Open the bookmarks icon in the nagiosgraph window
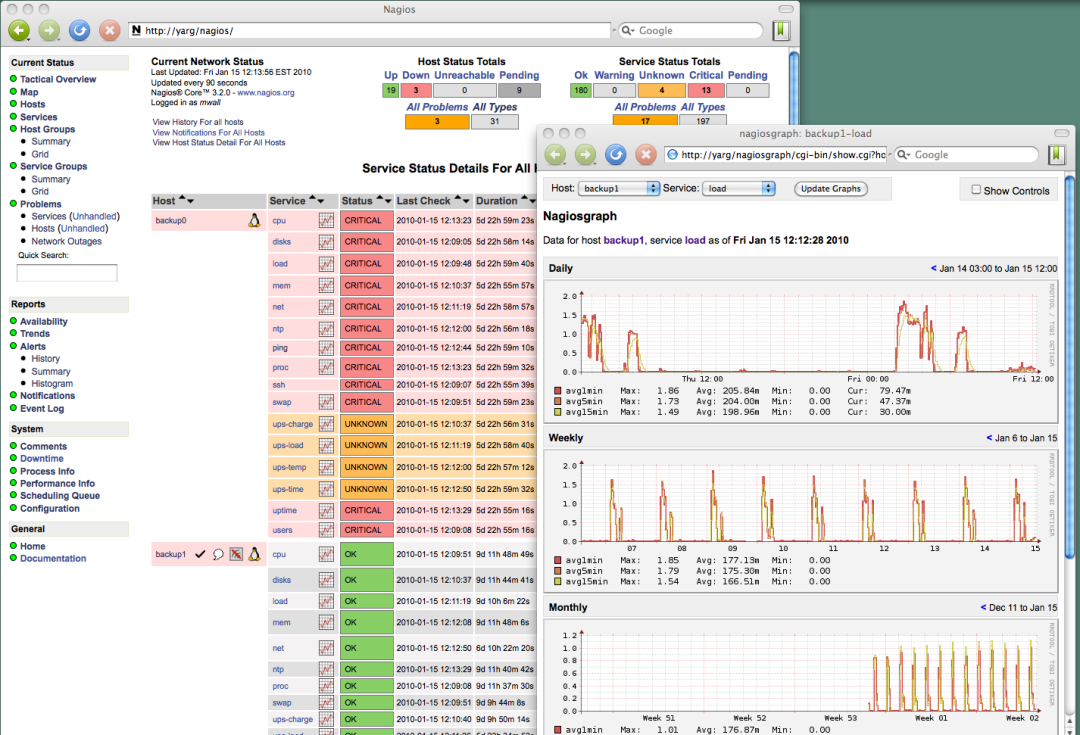Viewport: 1080px width, 735px height. 1057,154
